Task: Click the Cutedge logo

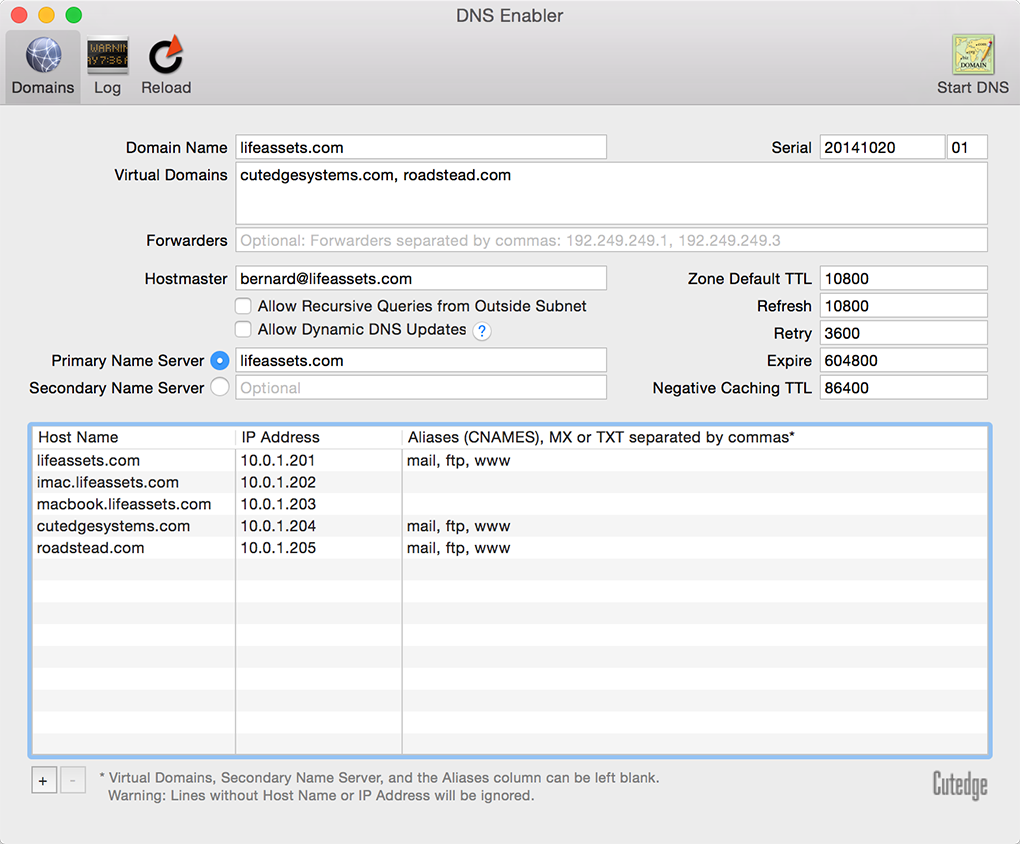Action: [959, 785]
